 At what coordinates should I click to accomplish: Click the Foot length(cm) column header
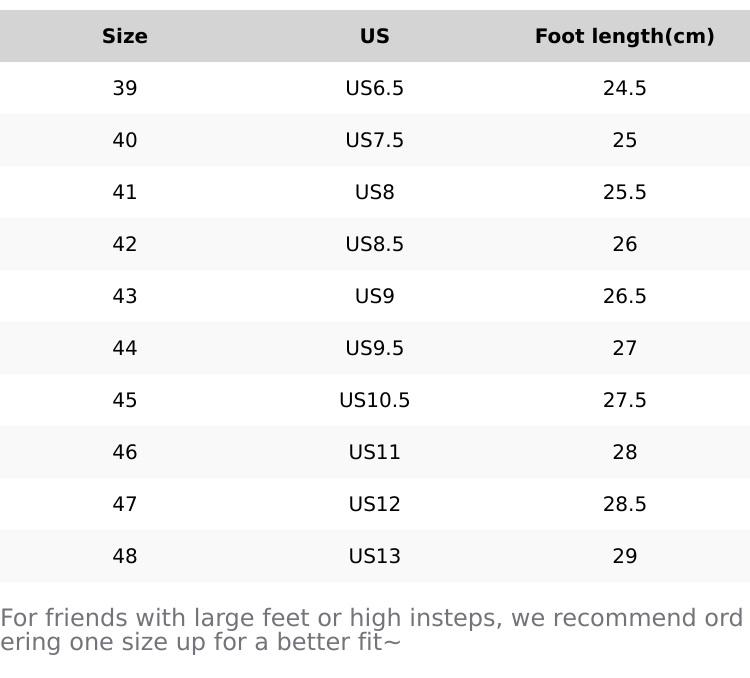coord(624,37)
